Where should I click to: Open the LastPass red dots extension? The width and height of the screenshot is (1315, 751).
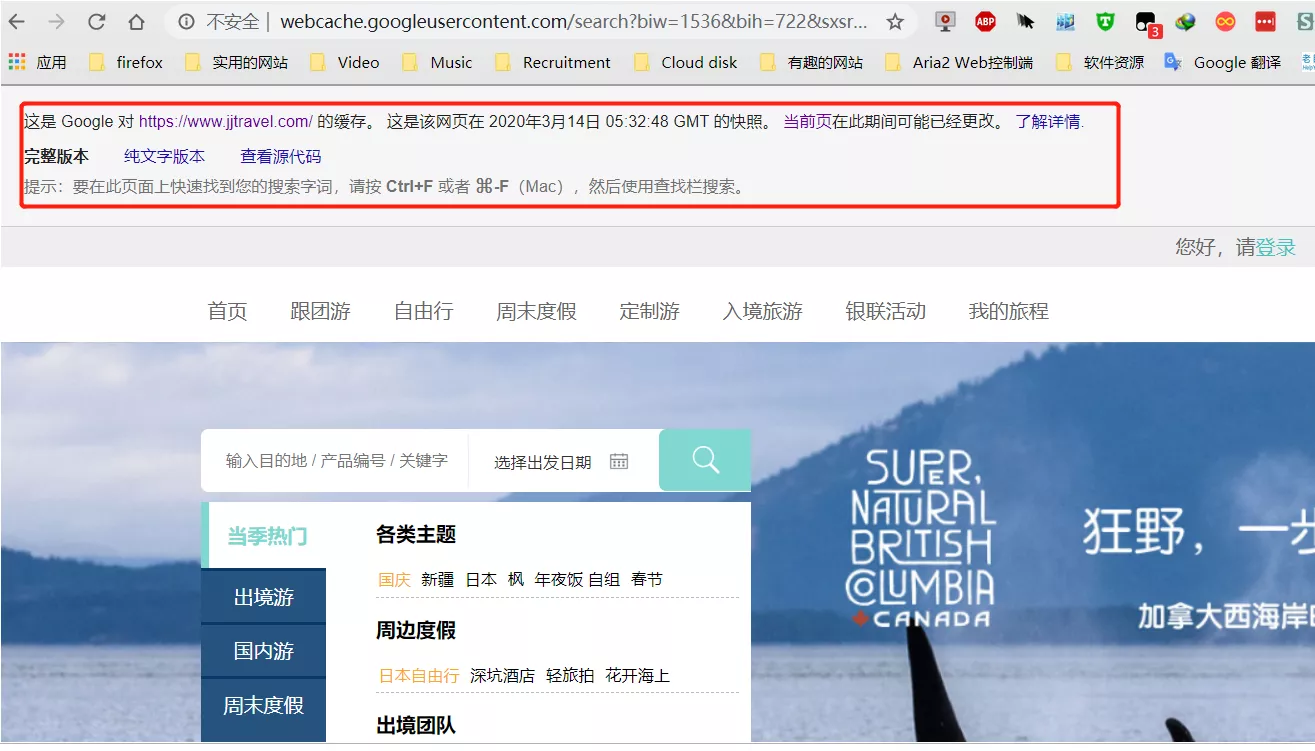pos(1265,22)
